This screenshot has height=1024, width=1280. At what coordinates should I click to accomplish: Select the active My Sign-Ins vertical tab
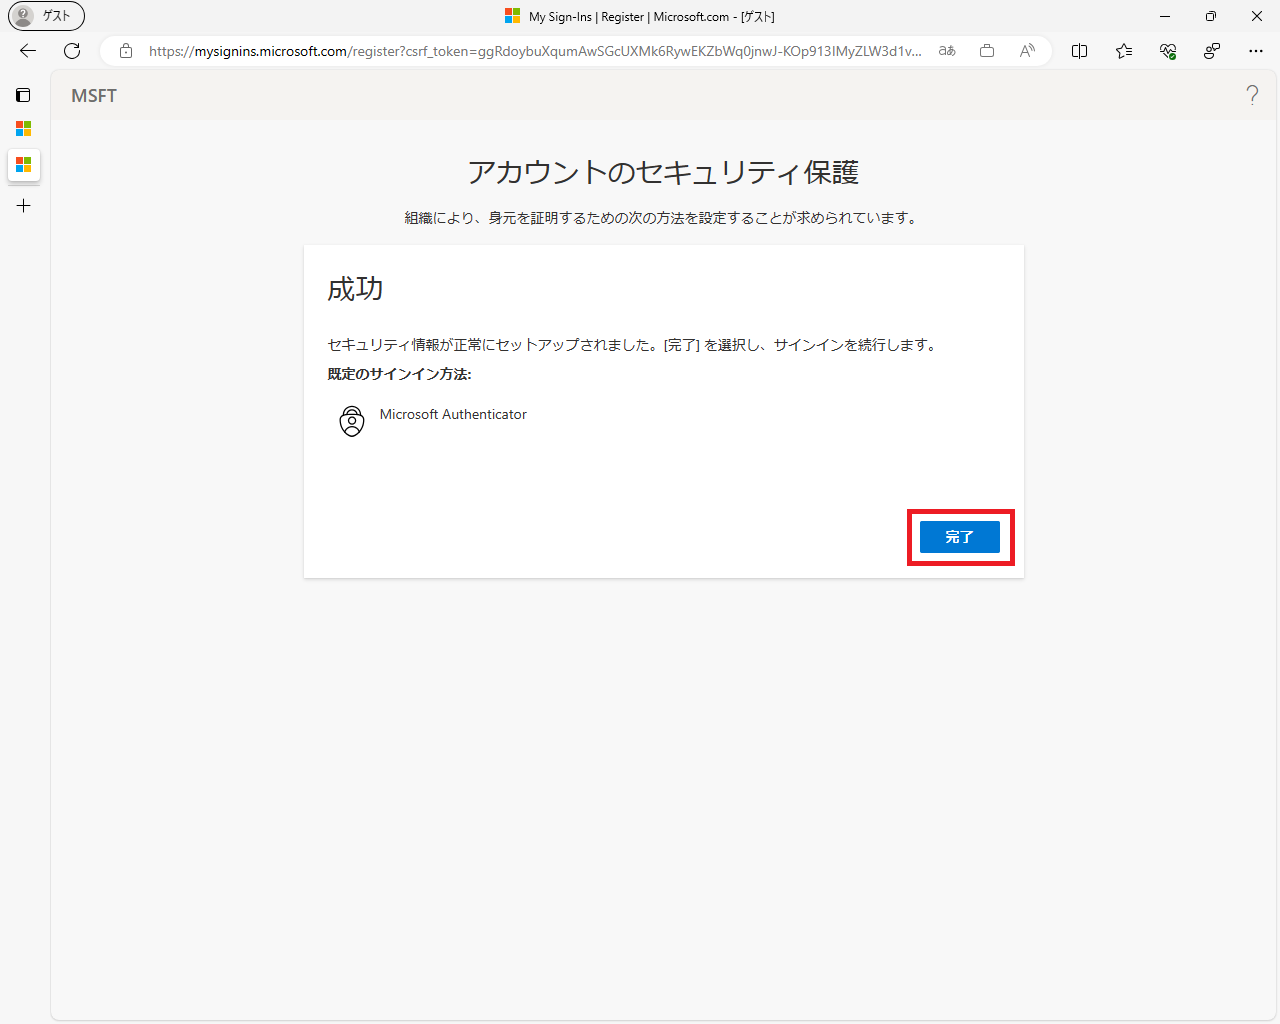24,164
